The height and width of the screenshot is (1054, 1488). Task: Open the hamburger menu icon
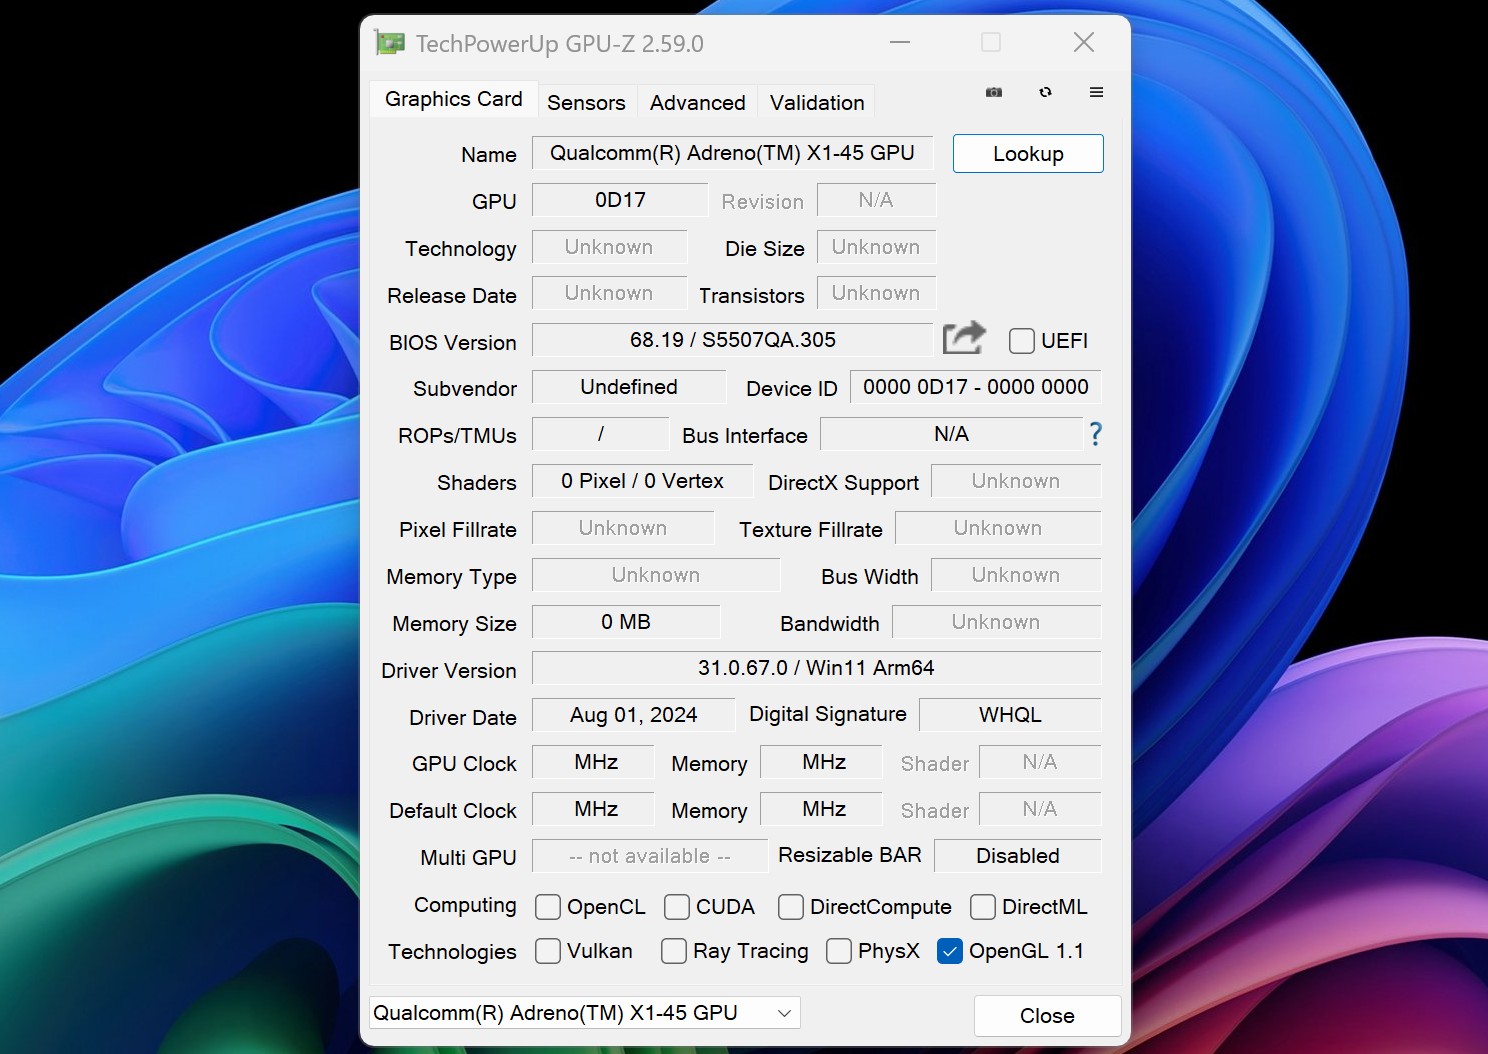coord(1096,92)
